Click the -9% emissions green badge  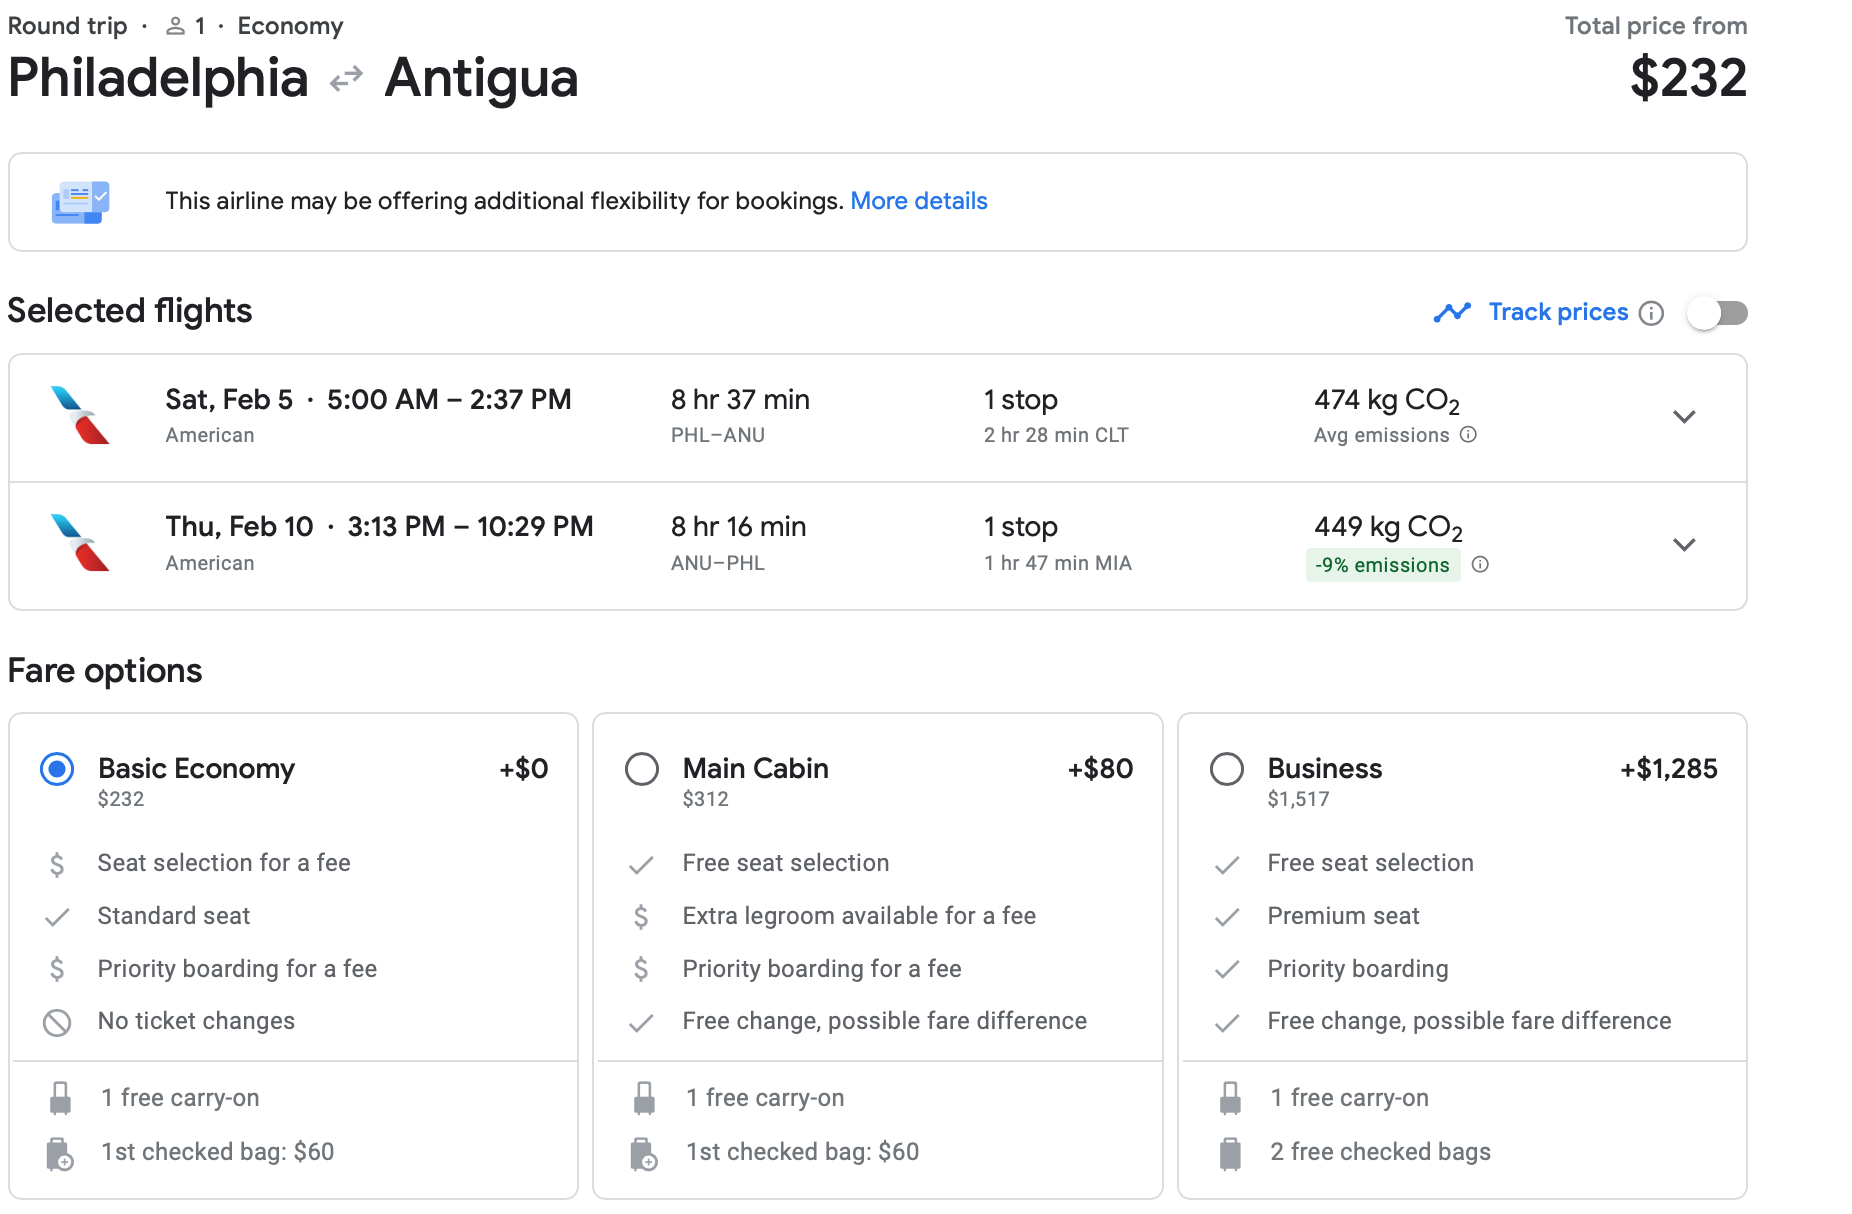1382,565
